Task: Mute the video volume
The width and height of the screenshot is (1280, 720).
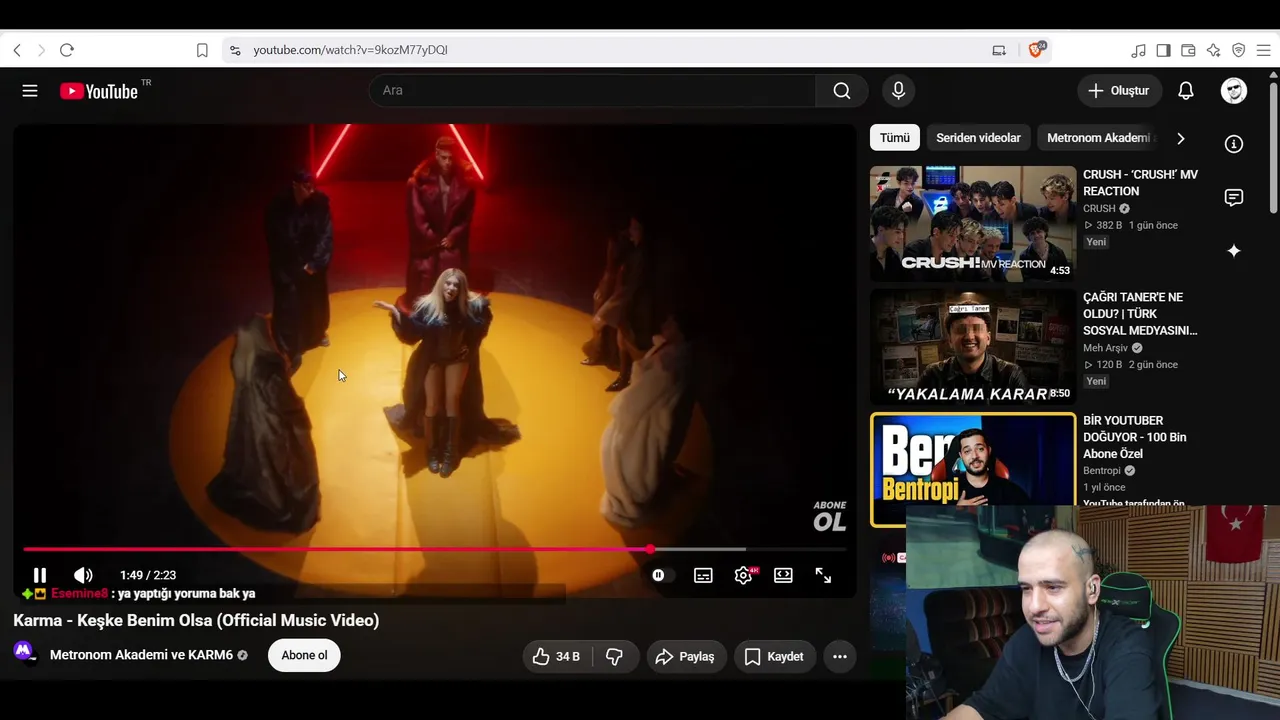Action: click(83, 575)
